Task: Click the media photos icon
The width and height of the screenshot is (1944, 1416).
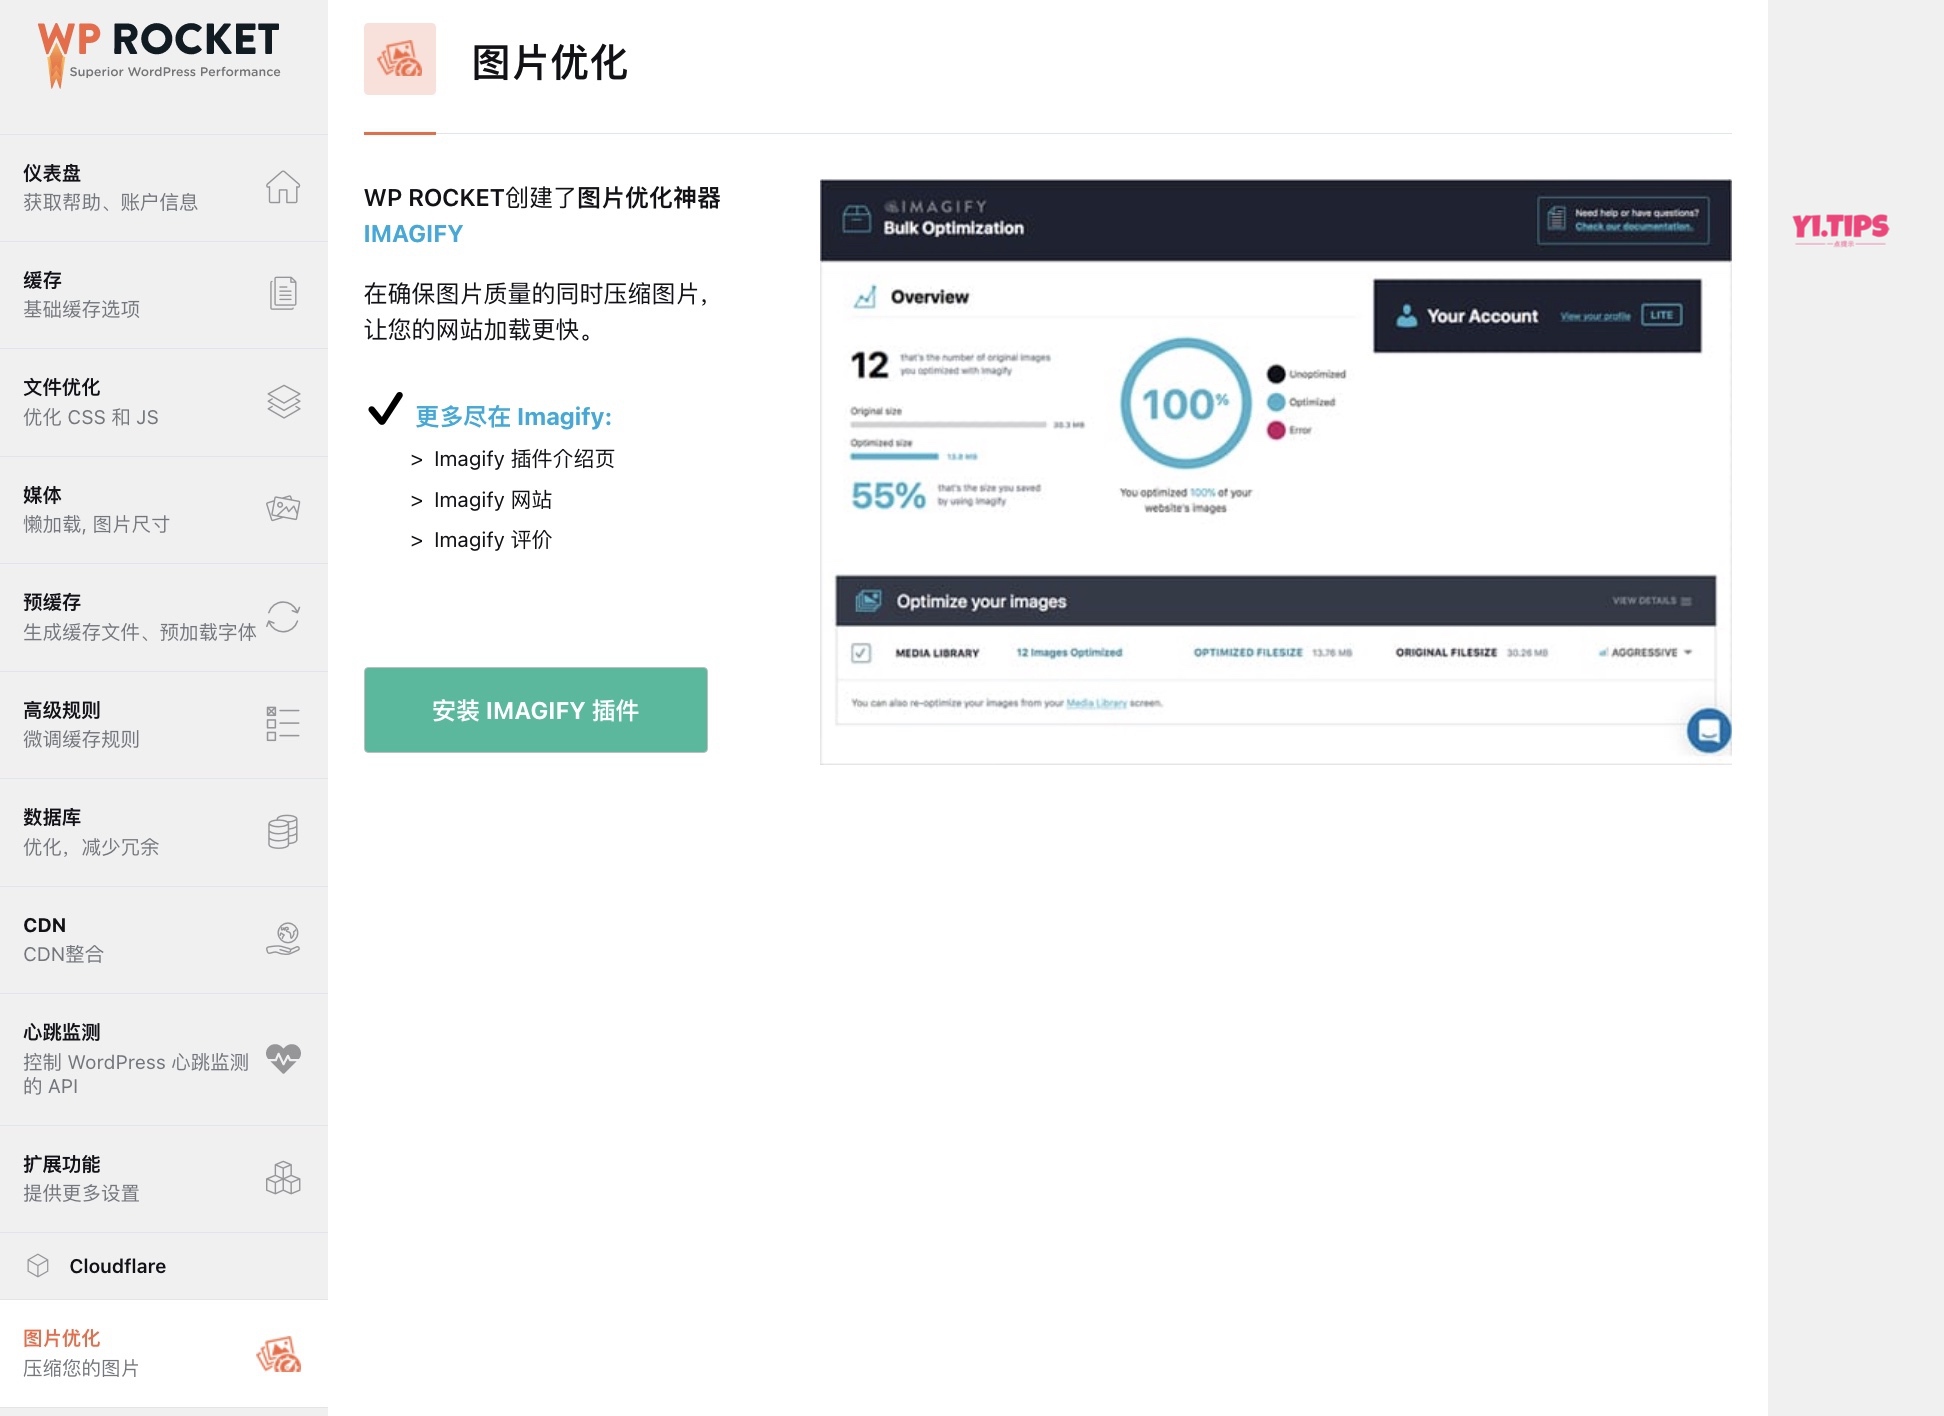Action: [x=283, y=509]
